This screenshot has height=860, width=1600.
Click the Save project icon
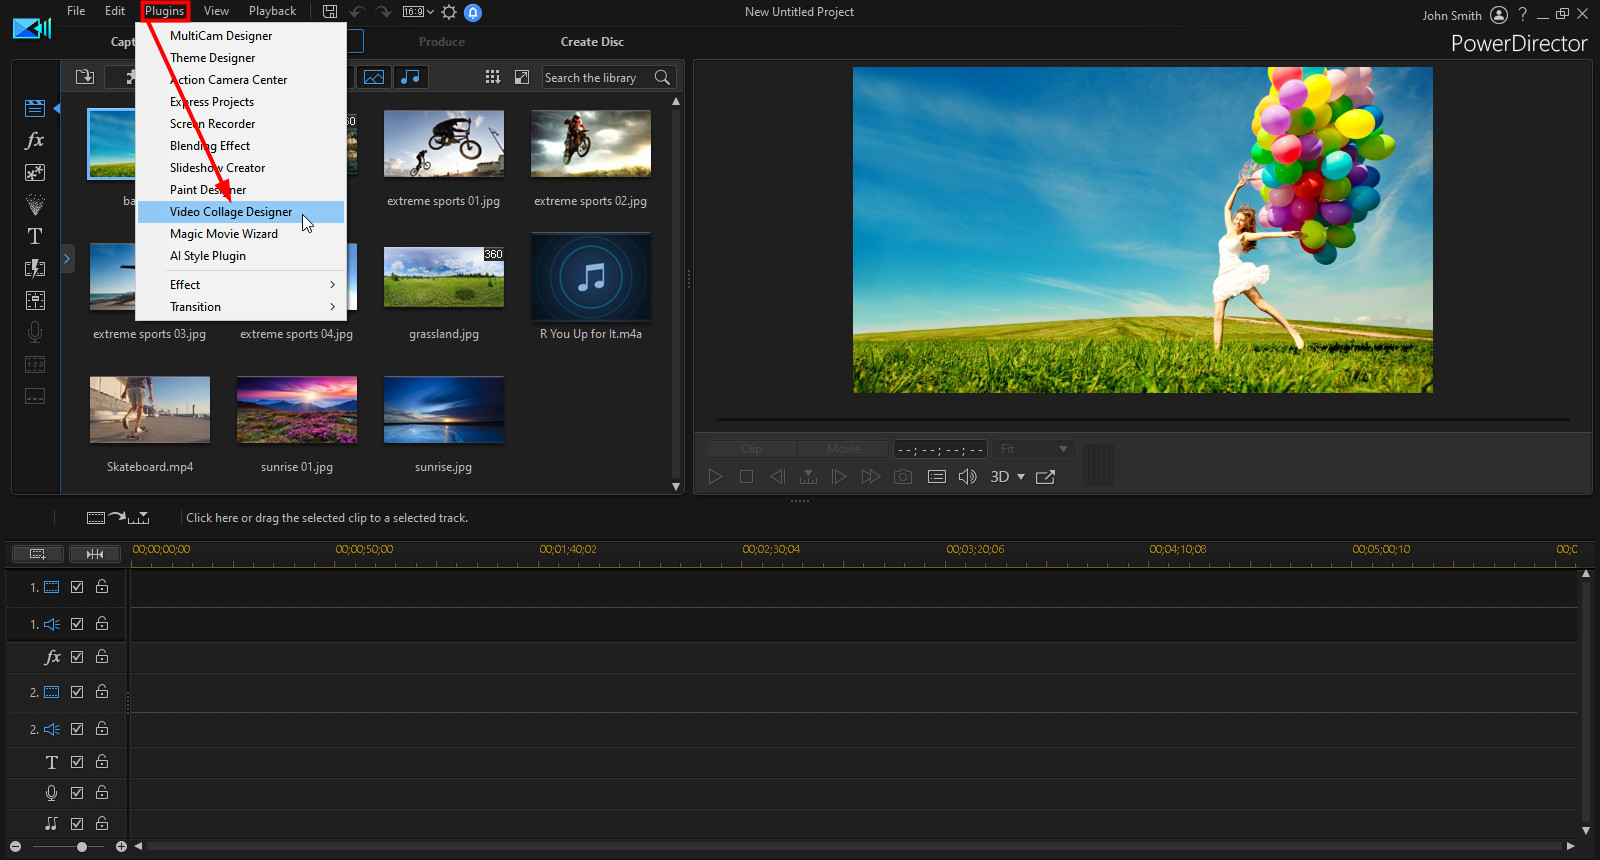click(x=330, y=12)
